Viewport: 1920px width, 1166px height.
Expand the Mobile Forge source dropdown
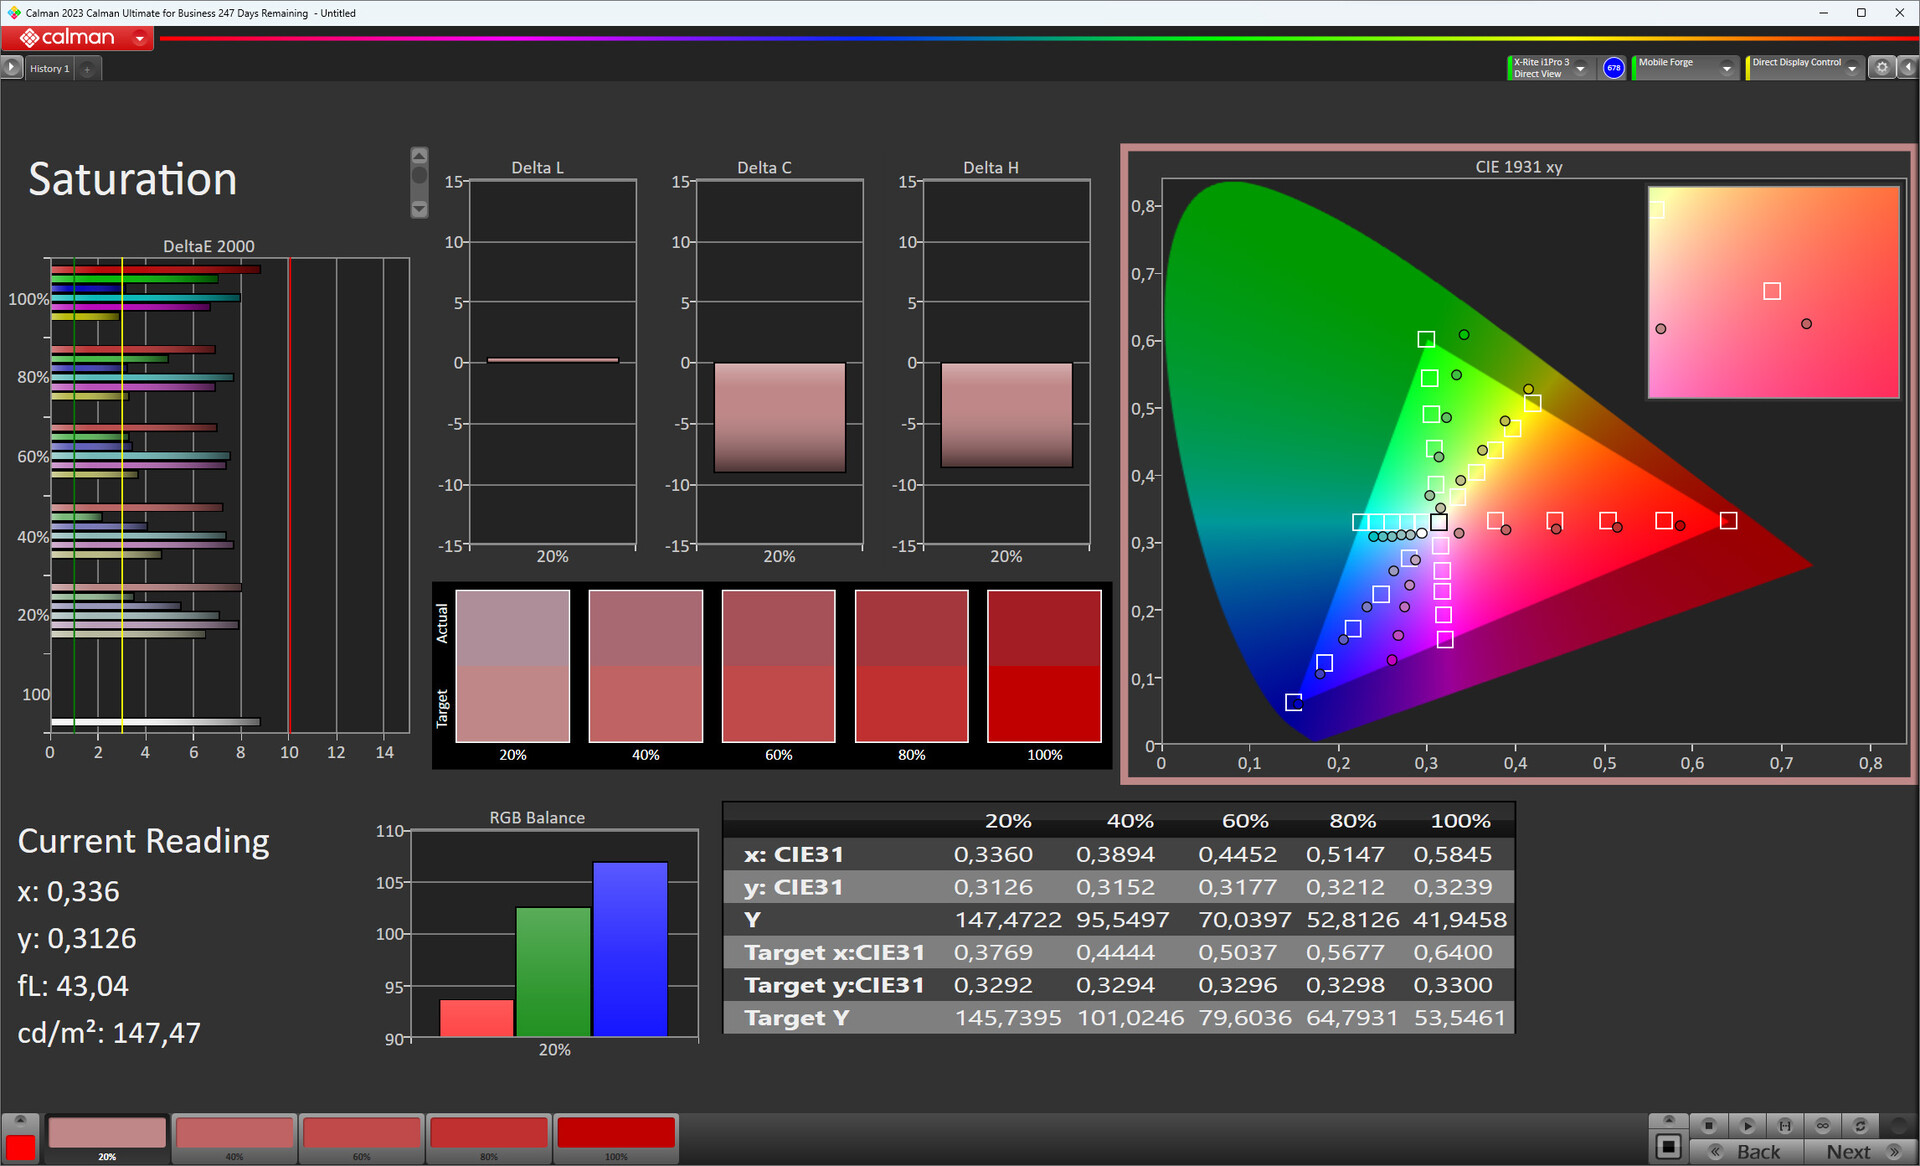1726,69
